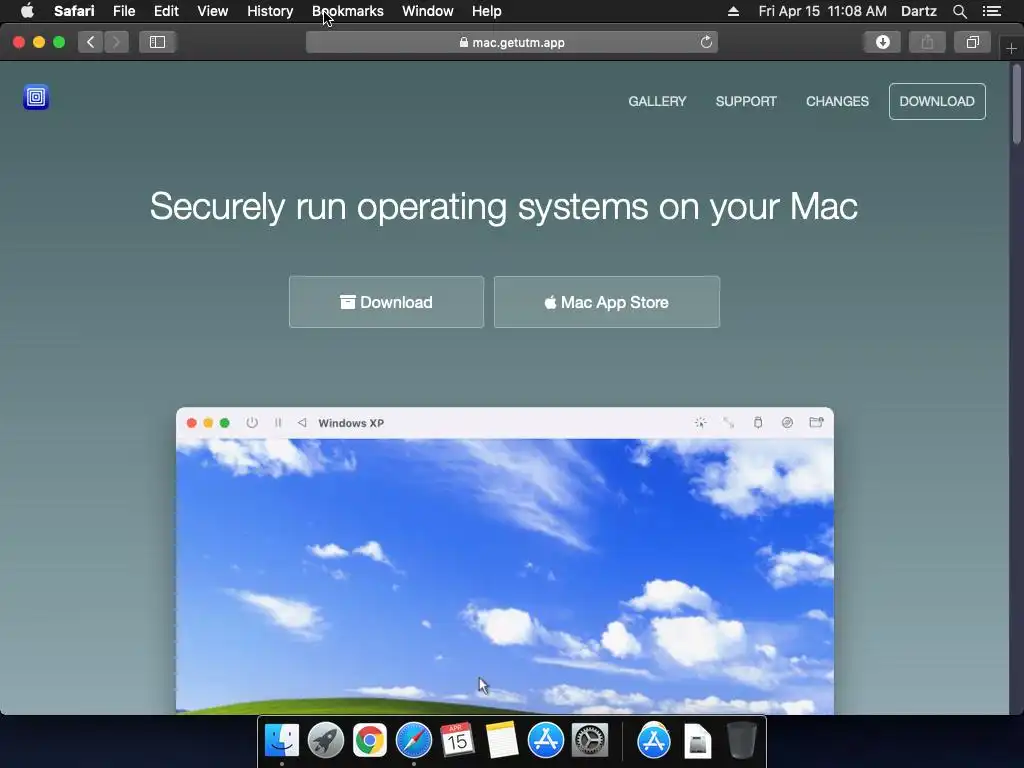The width and height of the screenshot is (1024, 768).
Task: Open the Share button in Safari toolbar
Action: 927,42
